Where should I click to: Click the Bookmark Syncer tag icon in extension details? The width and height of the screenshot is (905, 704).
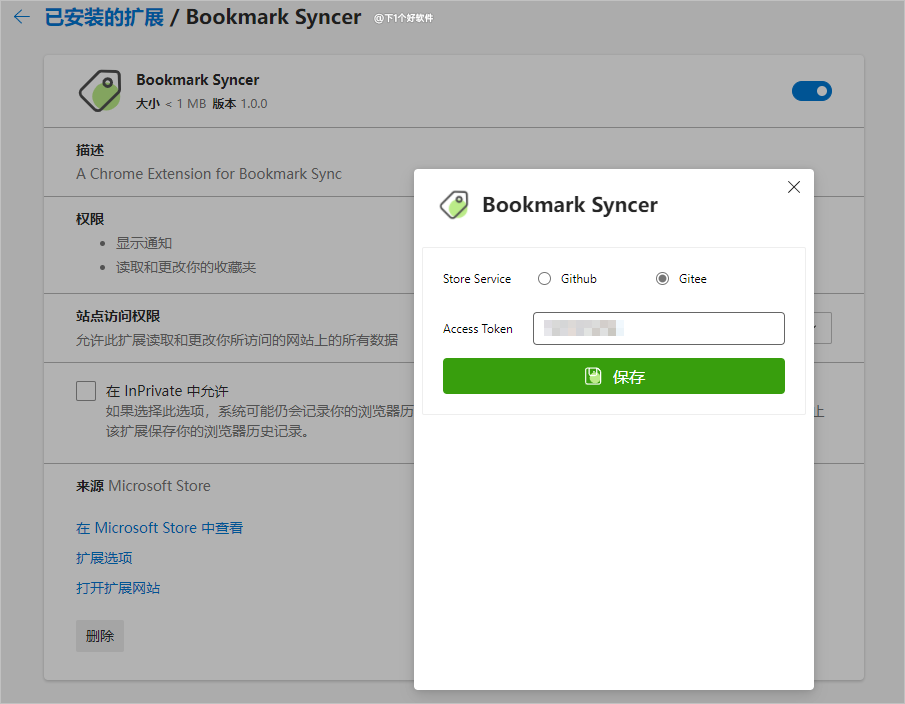pyautogui.click(x=100, y=91)
